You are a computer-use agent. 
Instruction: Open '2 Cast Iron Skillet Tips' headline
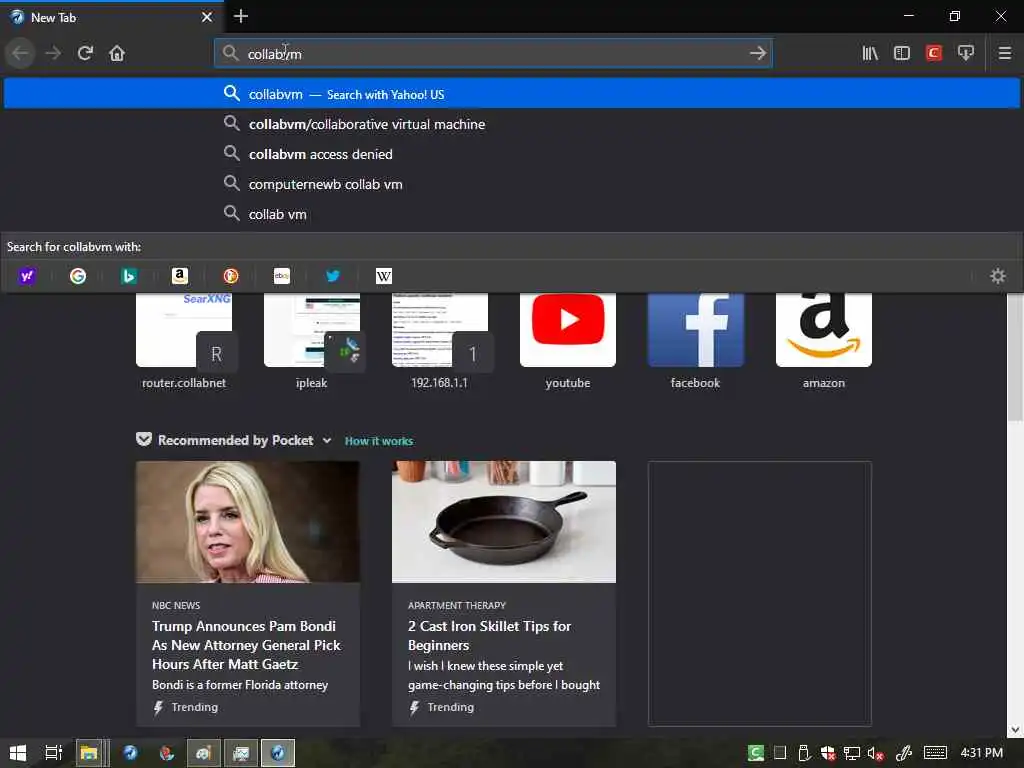489,635
